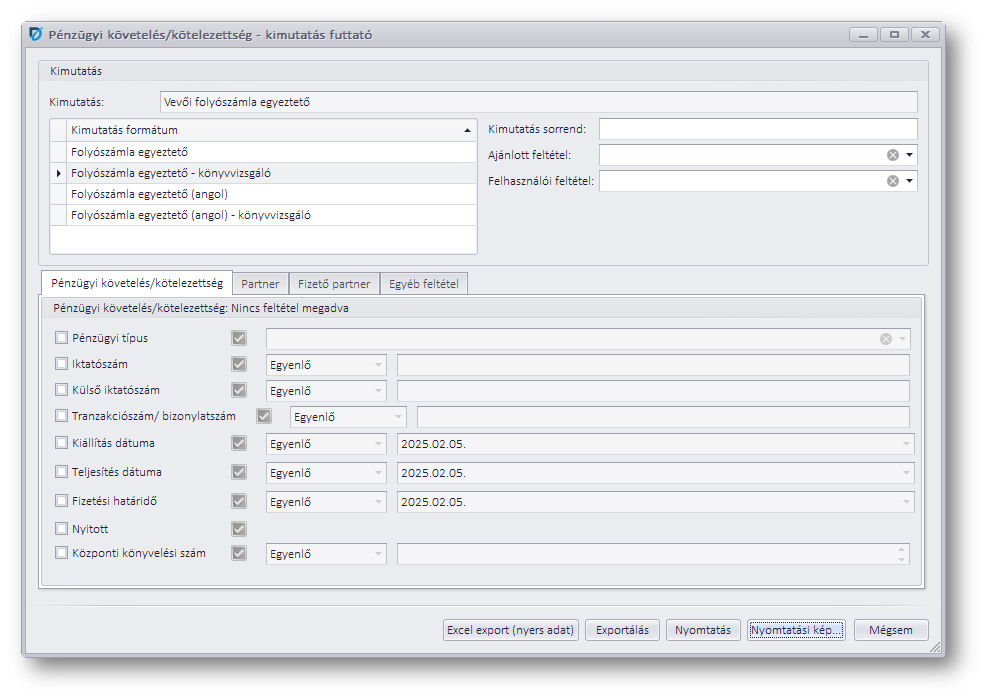988x700 pixels.
Task: Click the grey checkmark icon beside Pénzügyi típus
Action: tap(239, 338)
